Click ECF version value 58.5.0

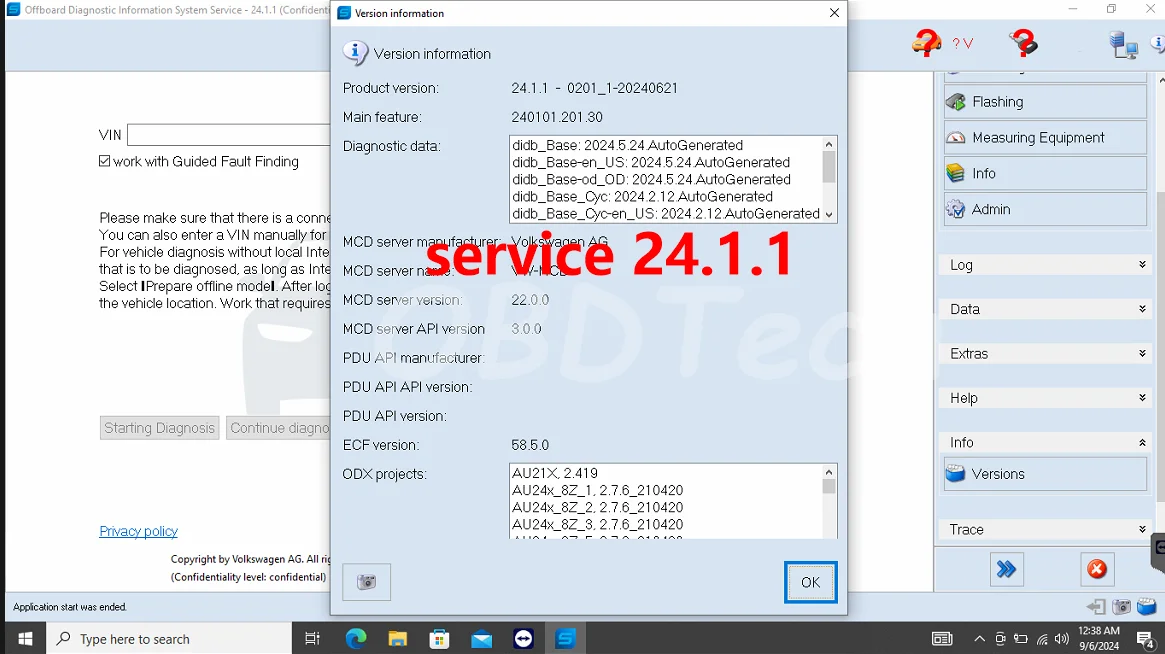(x=530, y=445)
